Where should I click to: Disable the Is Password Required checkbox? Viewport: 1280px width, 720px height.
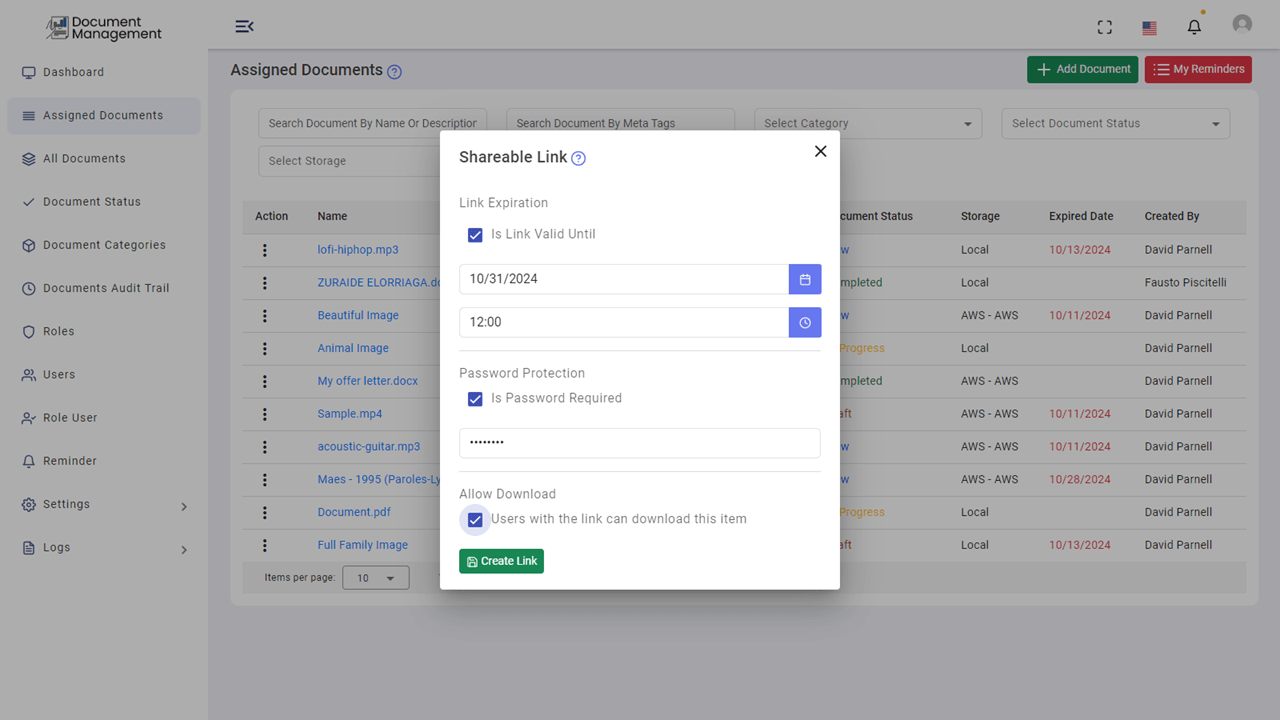[475, 399]
